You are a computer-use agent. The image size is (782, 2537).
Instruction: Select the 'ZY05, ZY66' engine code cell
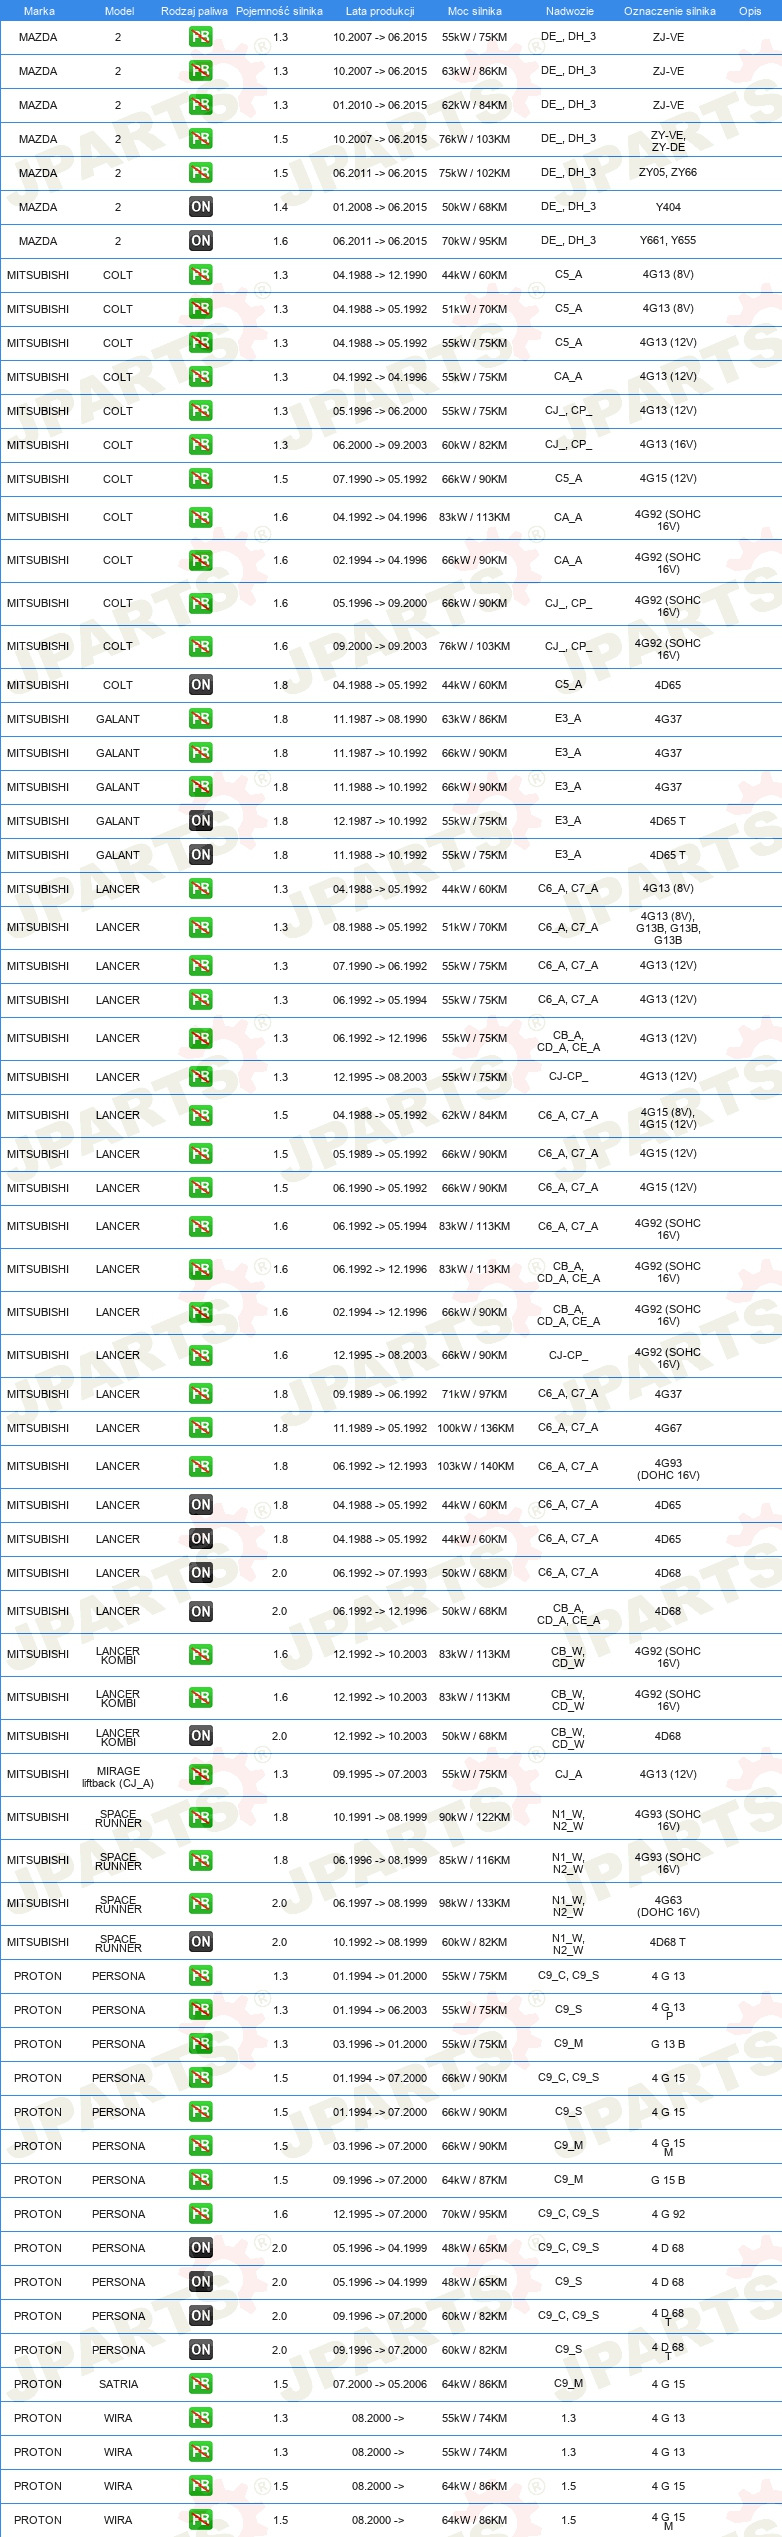click(x=668, y=172)
